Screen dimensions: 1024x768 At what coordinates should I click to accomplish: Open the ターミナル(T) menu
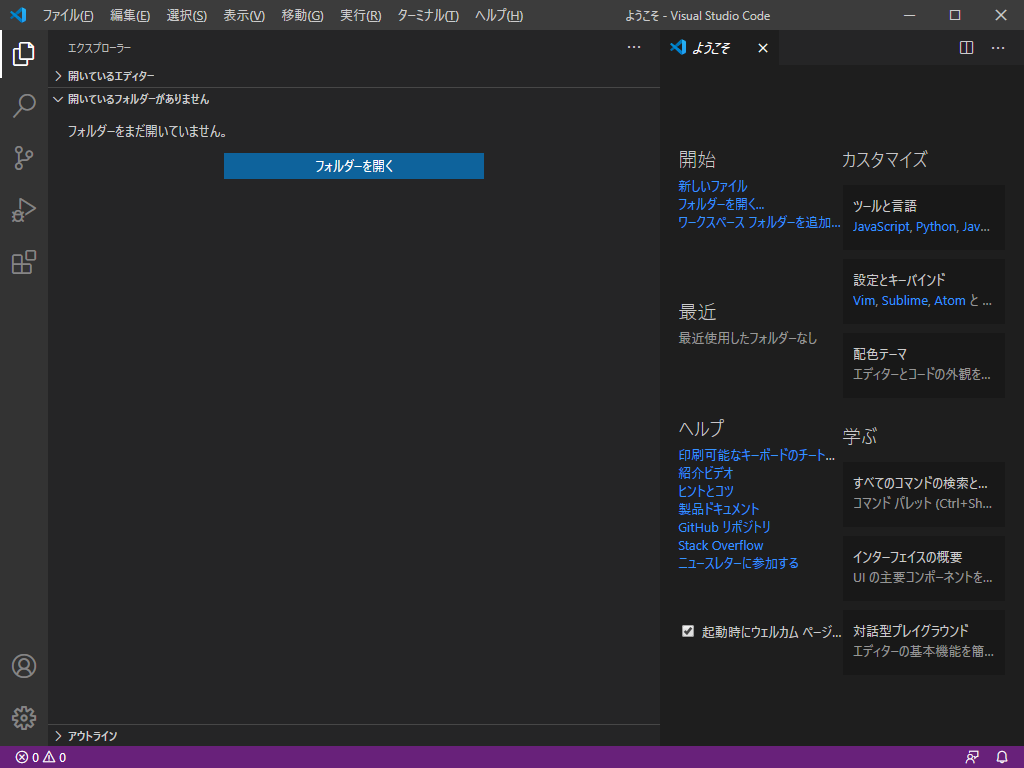428,15
